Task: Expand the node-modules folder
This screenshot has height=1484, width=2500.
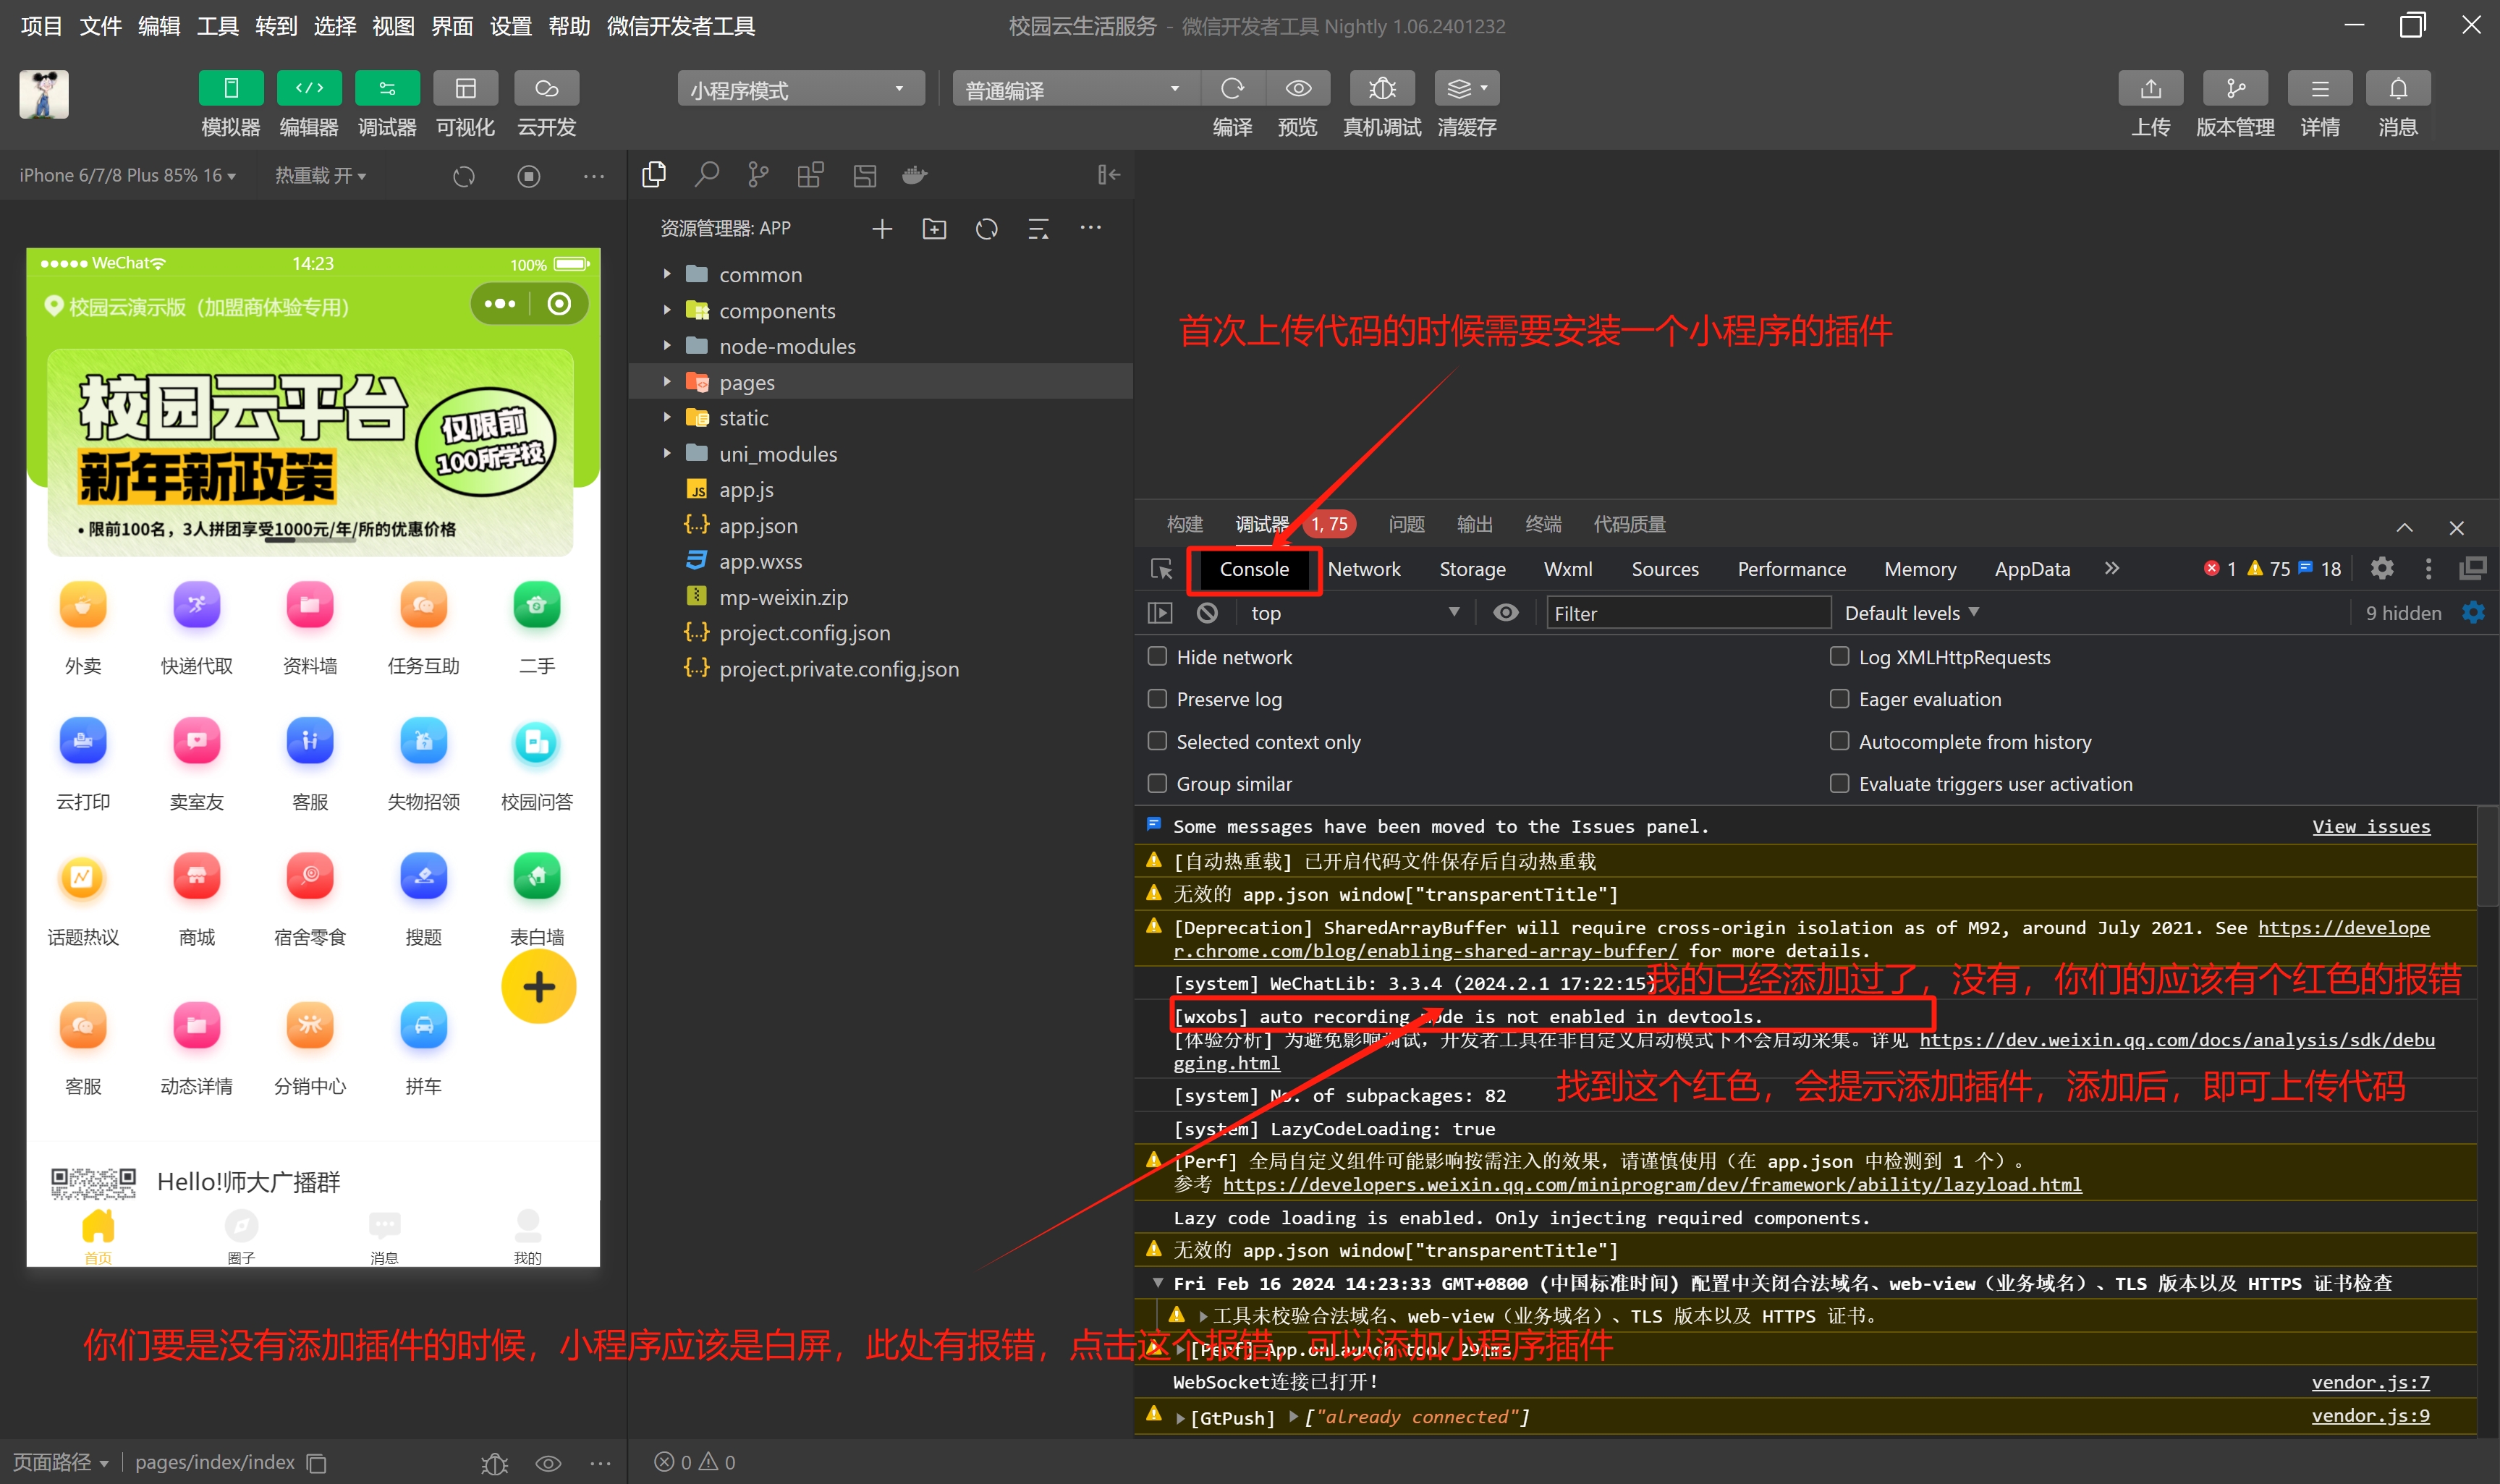Action: 667,346
